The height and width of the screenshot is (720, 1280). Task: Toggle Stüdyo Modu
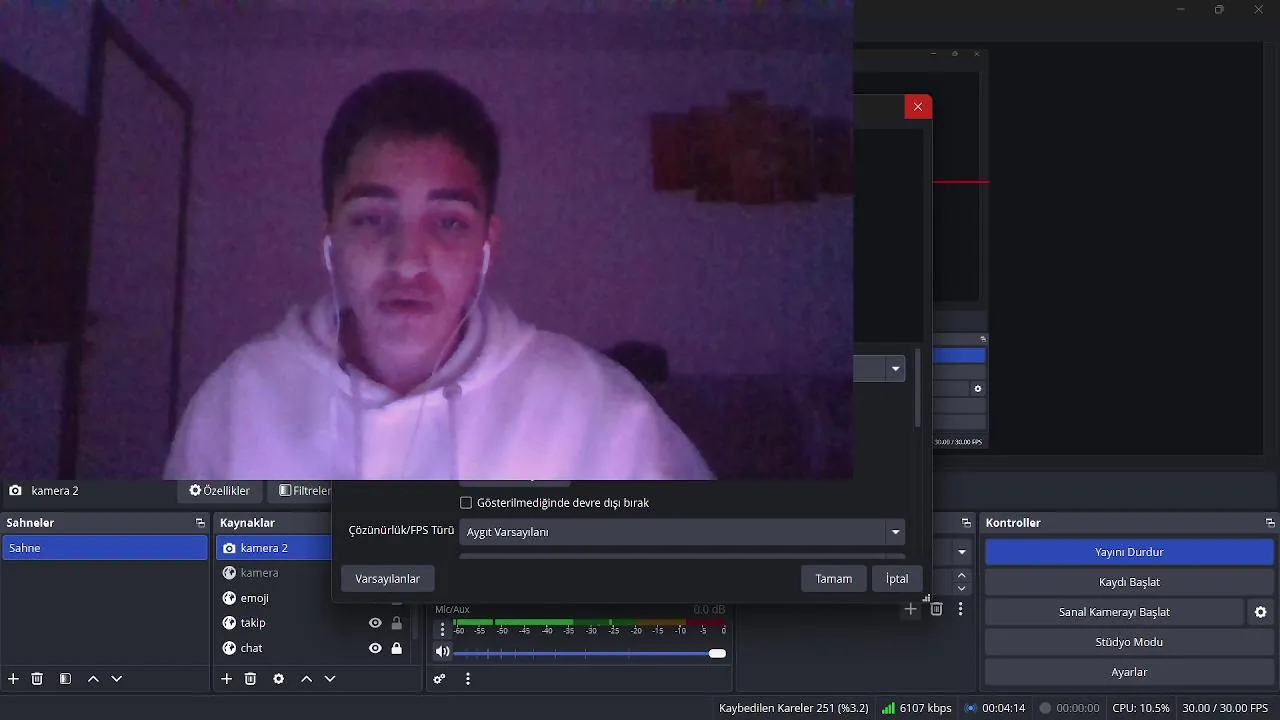click(x=1129, y=642)
